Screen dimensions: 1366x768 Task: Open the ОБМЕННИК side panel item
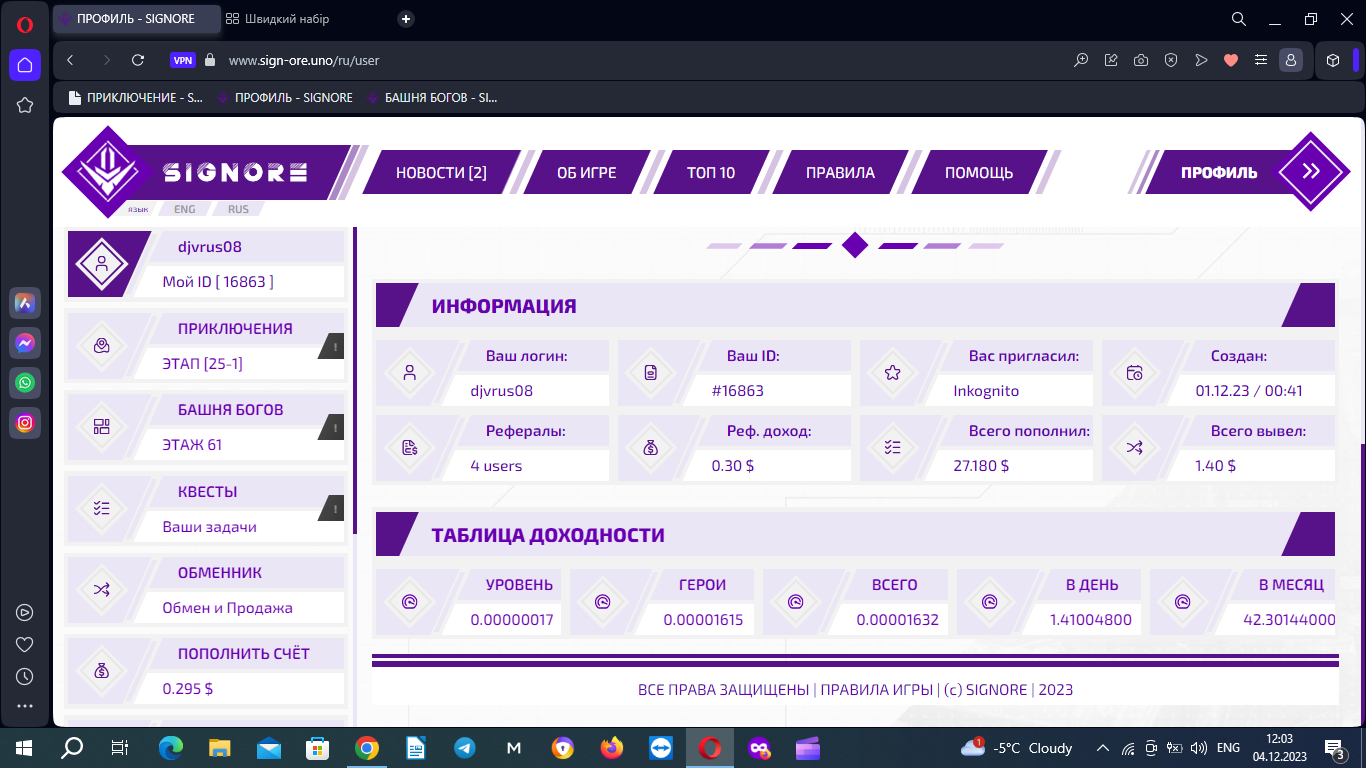[205, 590]
